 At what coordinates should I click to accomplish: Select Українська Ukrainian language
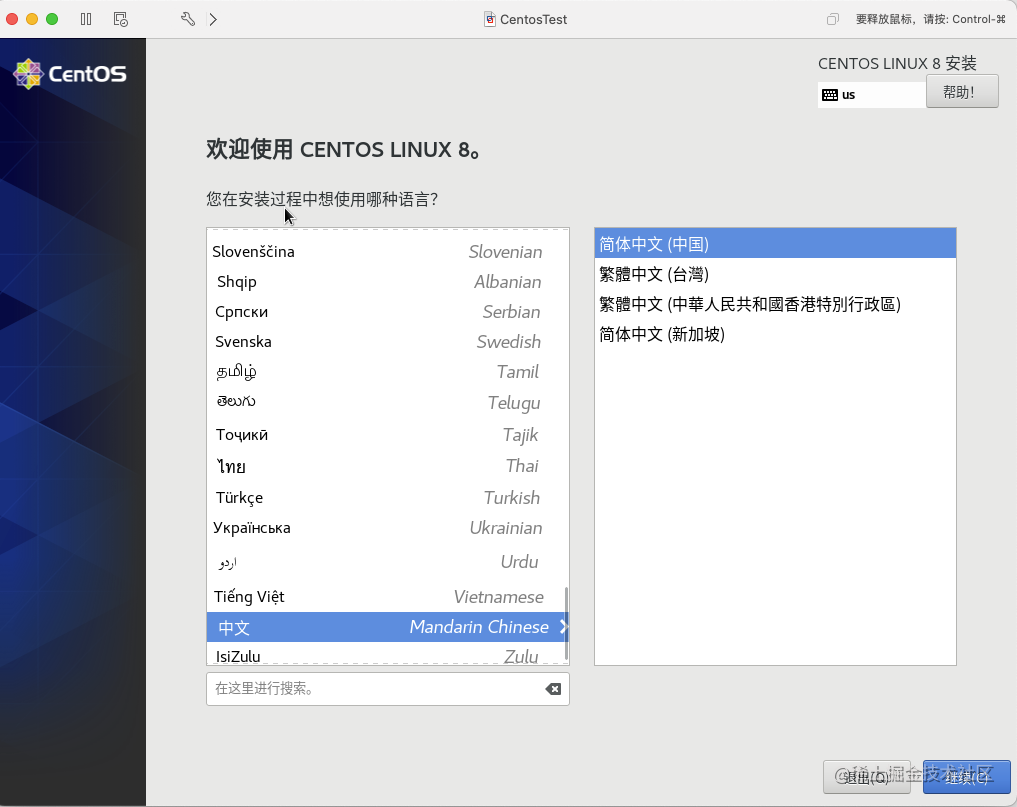pyautogui.click(x=387, y=528)
